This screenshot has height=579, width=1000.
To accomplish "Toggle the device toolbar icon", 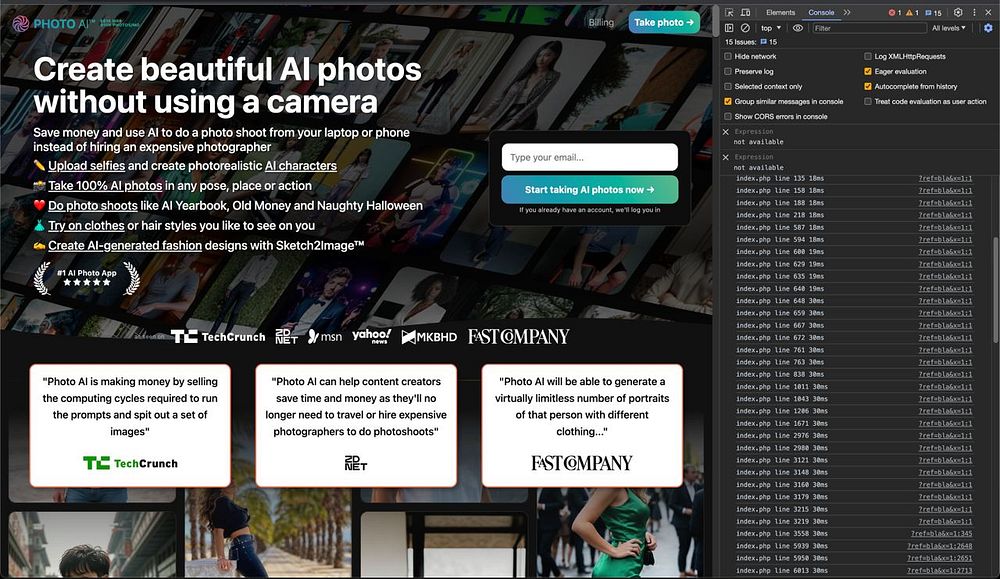I will tap(745, 12).
